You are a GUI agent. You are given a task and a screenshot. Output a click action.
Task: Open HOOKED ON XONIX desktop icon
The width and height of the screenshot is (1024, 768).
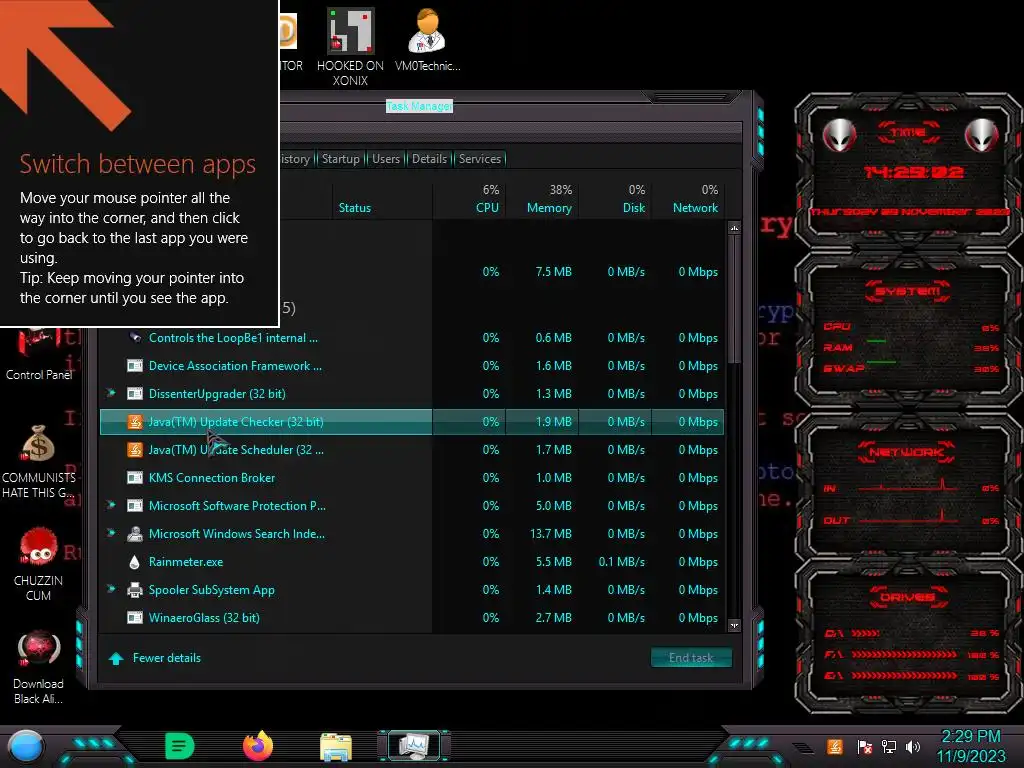(350, 46)
